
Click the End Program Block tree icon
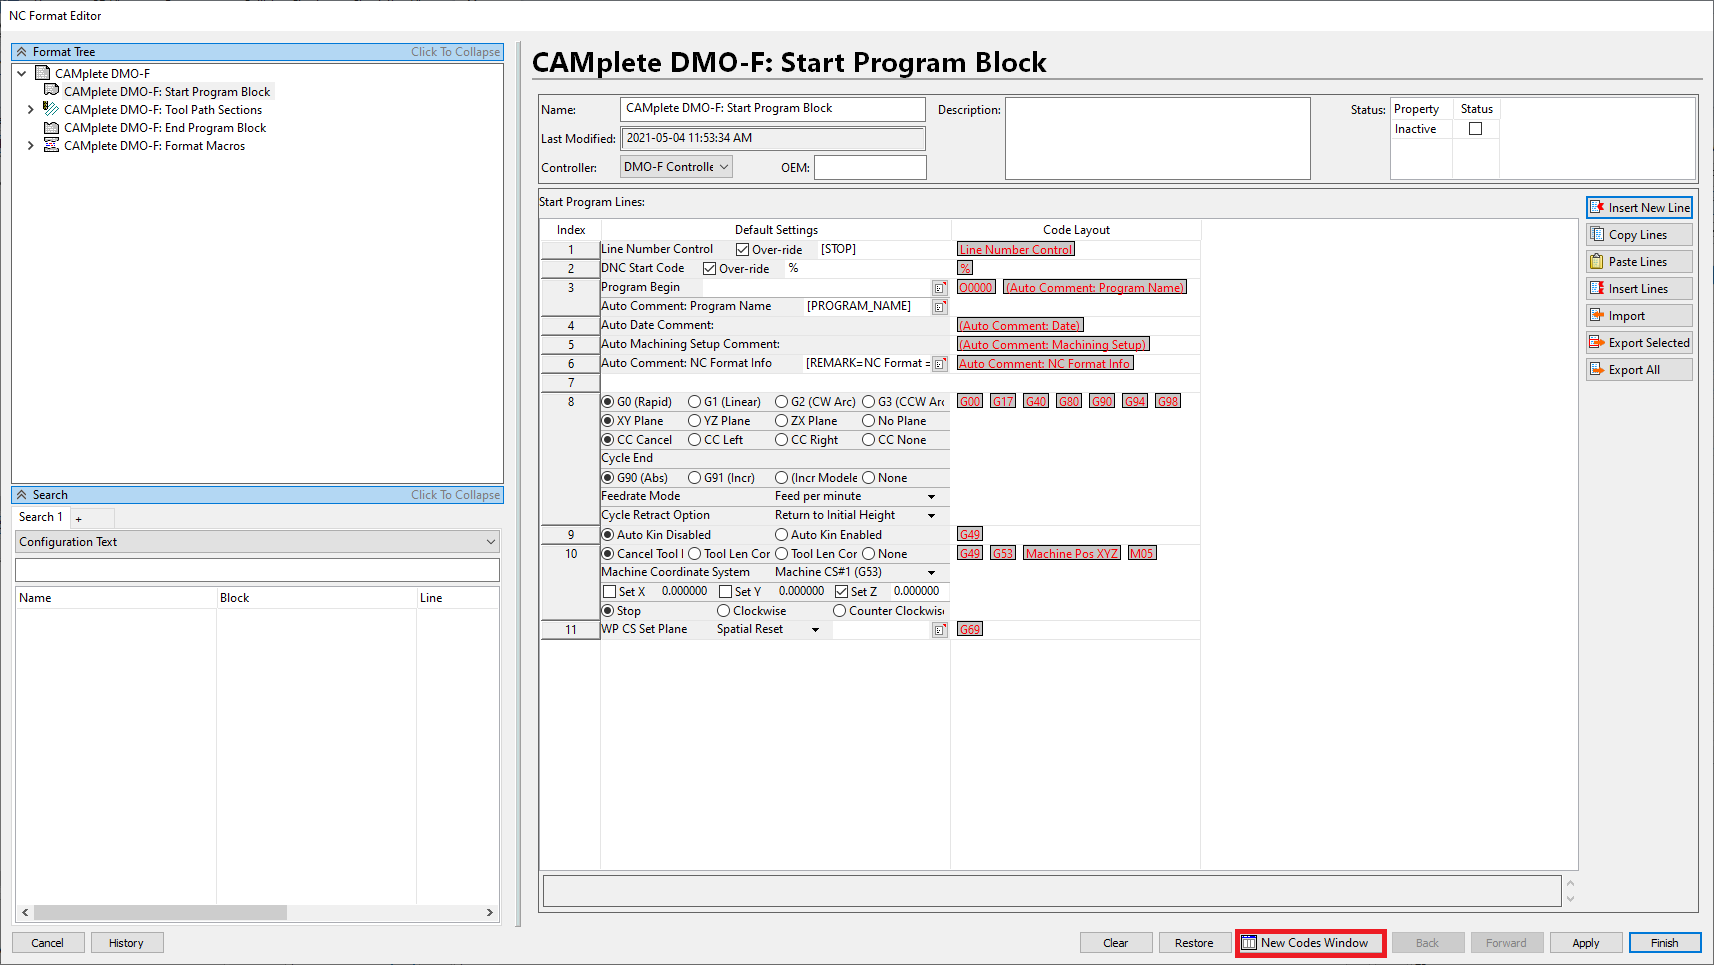pyautogui.click(x=51, y=127)
